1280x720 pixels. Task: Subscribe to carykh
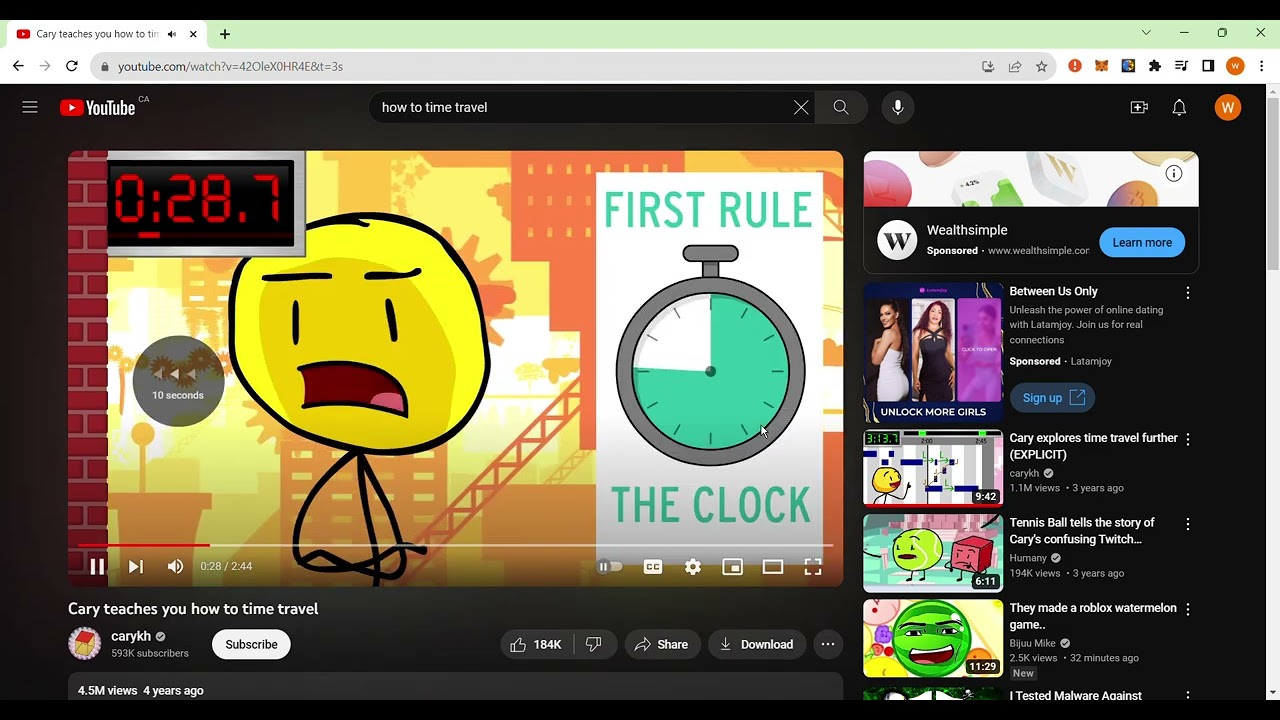pos(251,645)
